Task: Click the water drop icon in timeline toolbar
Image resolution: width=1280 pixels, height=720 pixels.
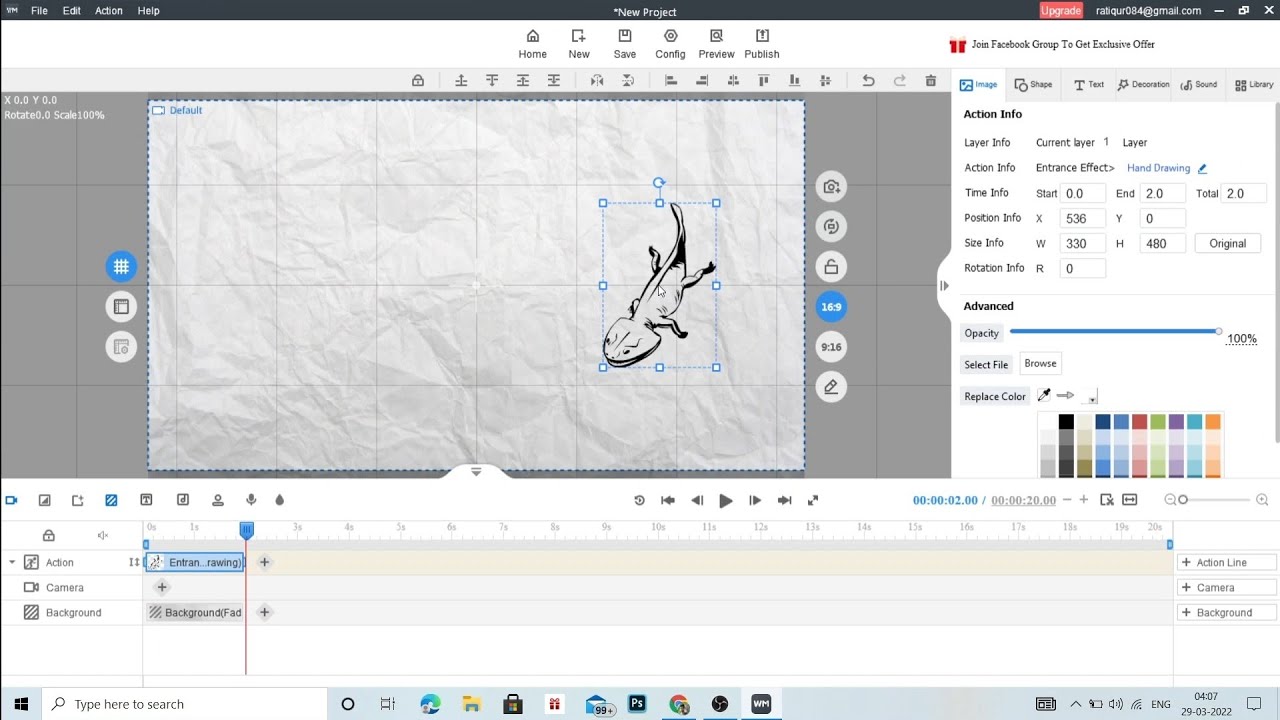Action: tap(280, 500)
